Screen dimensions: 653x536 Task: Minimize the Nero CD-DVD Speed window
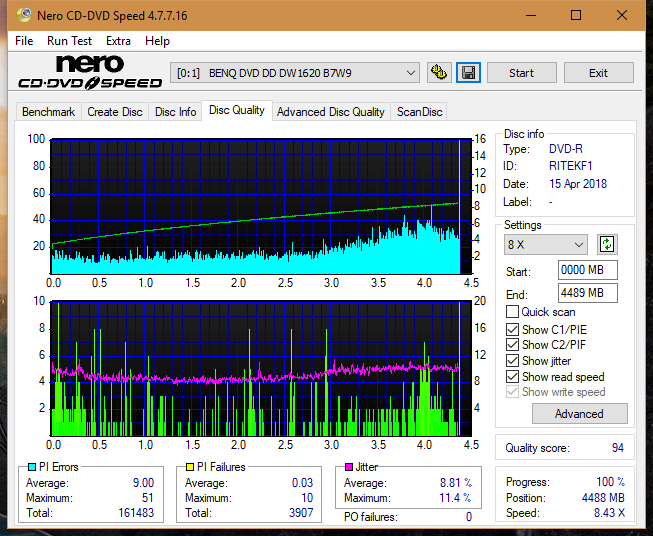pos(531,15)
